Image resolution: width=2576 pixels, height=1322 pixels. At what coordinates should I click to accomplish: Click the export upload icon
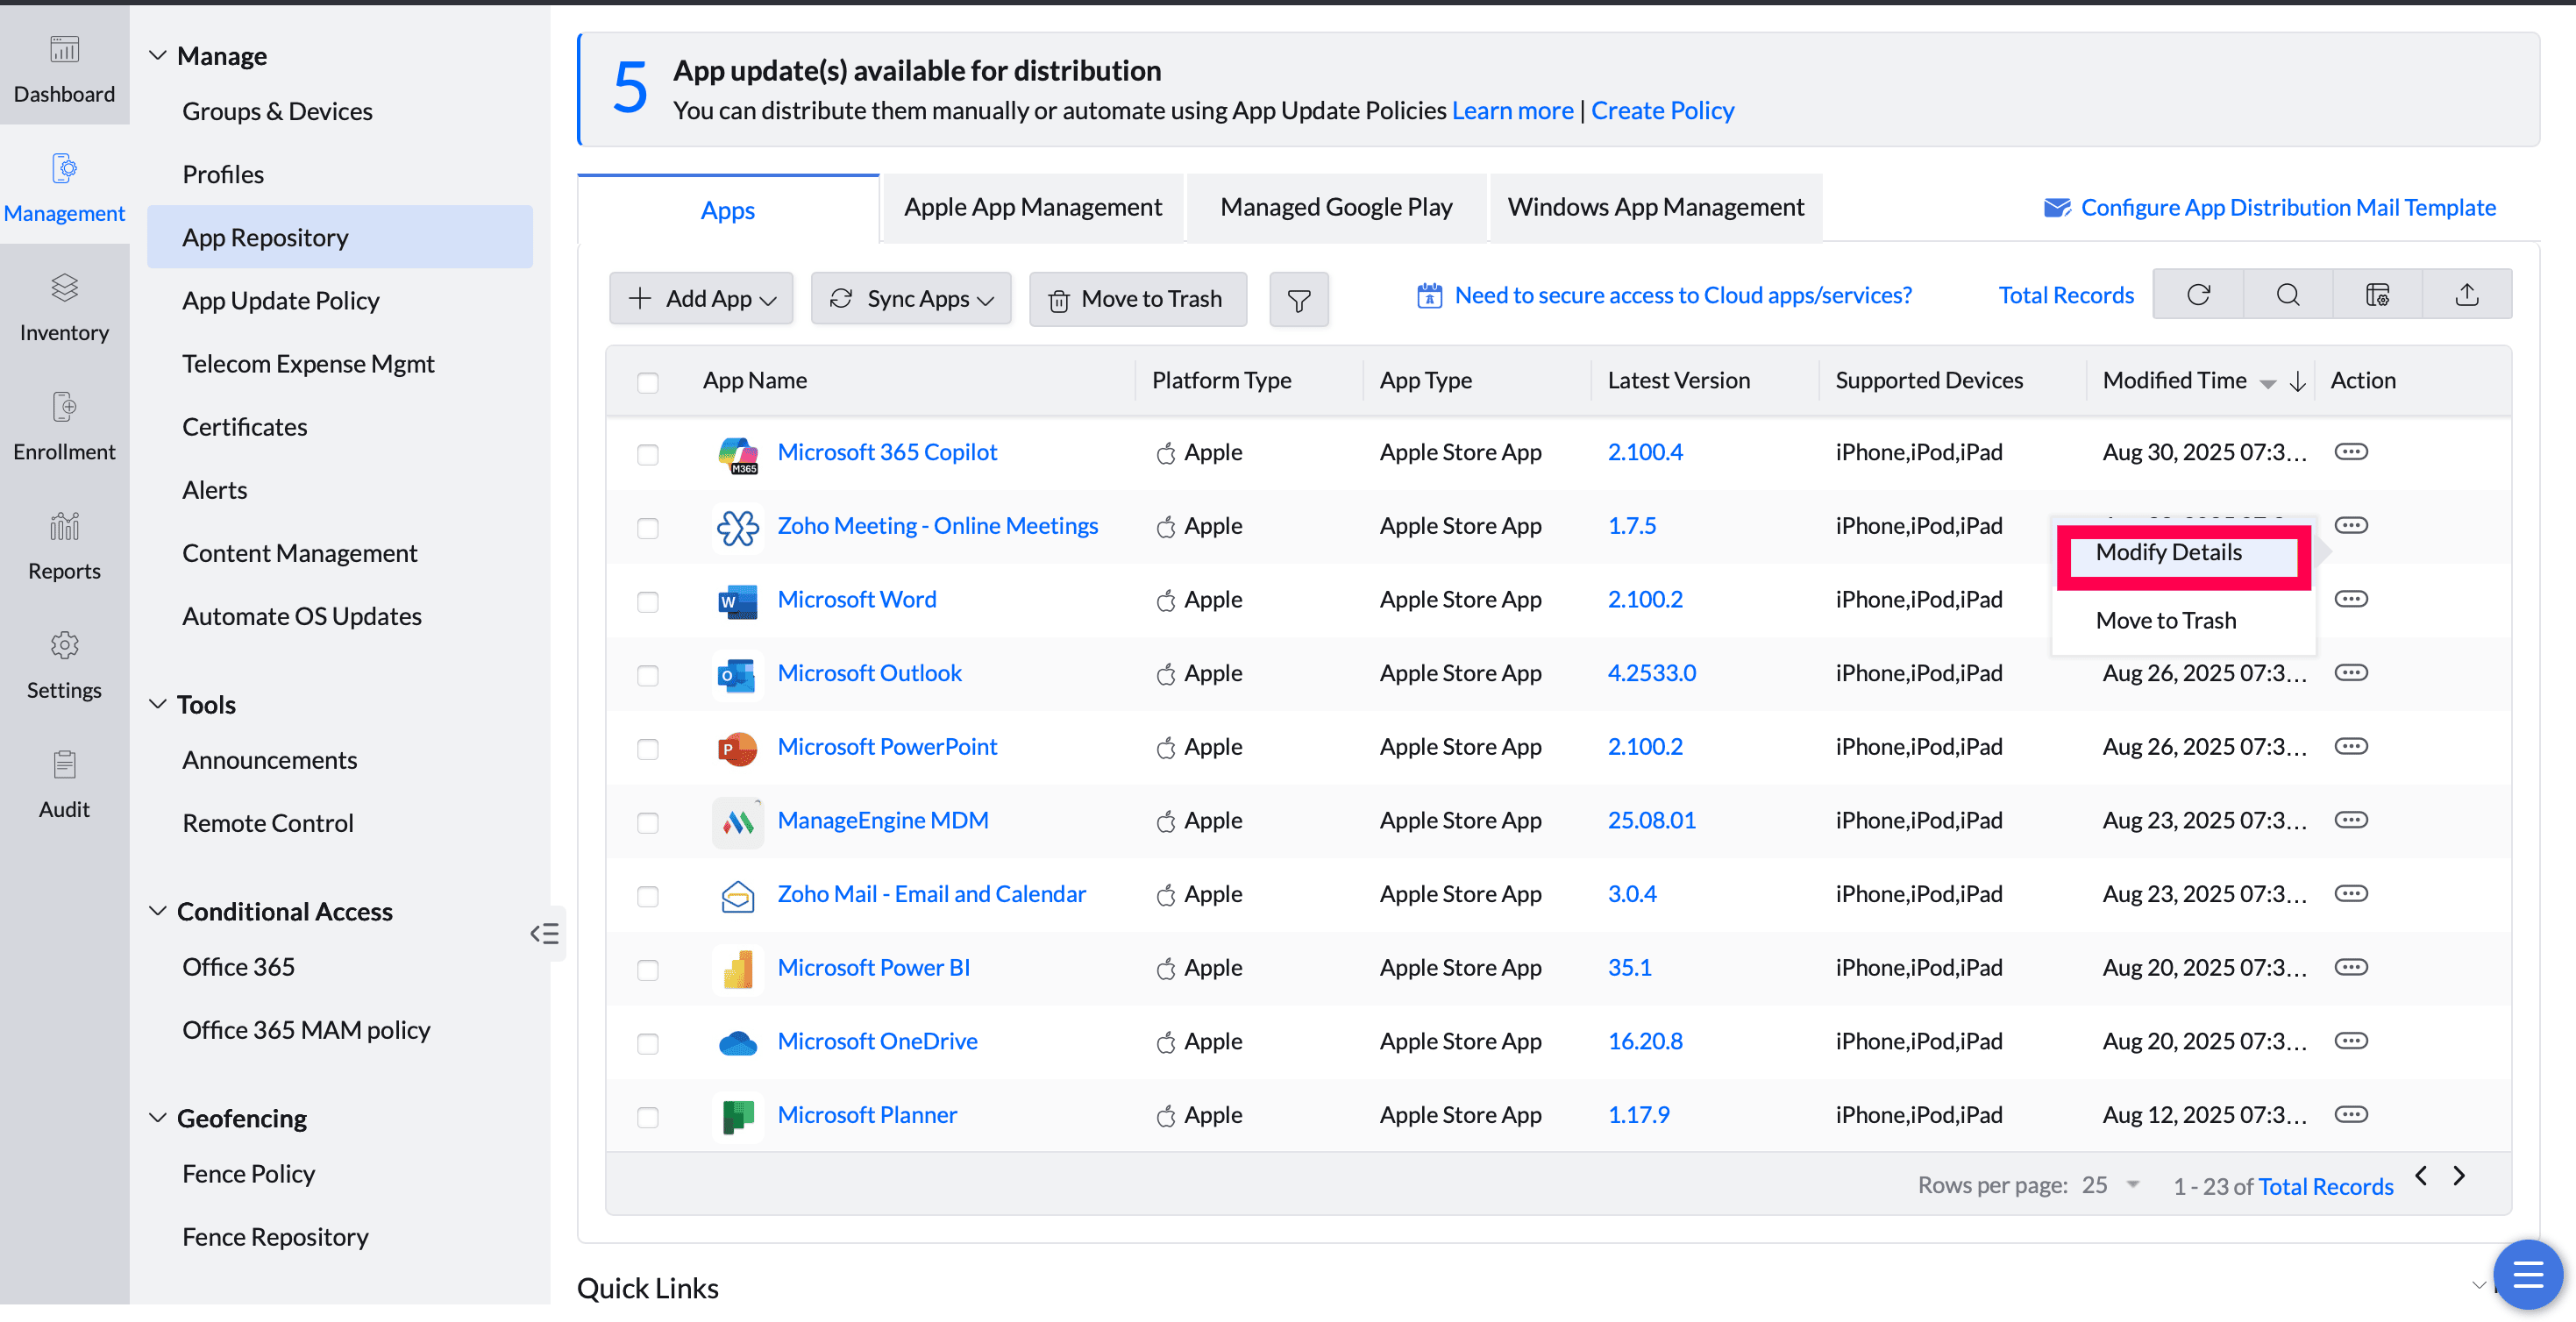pos(2466,295)
